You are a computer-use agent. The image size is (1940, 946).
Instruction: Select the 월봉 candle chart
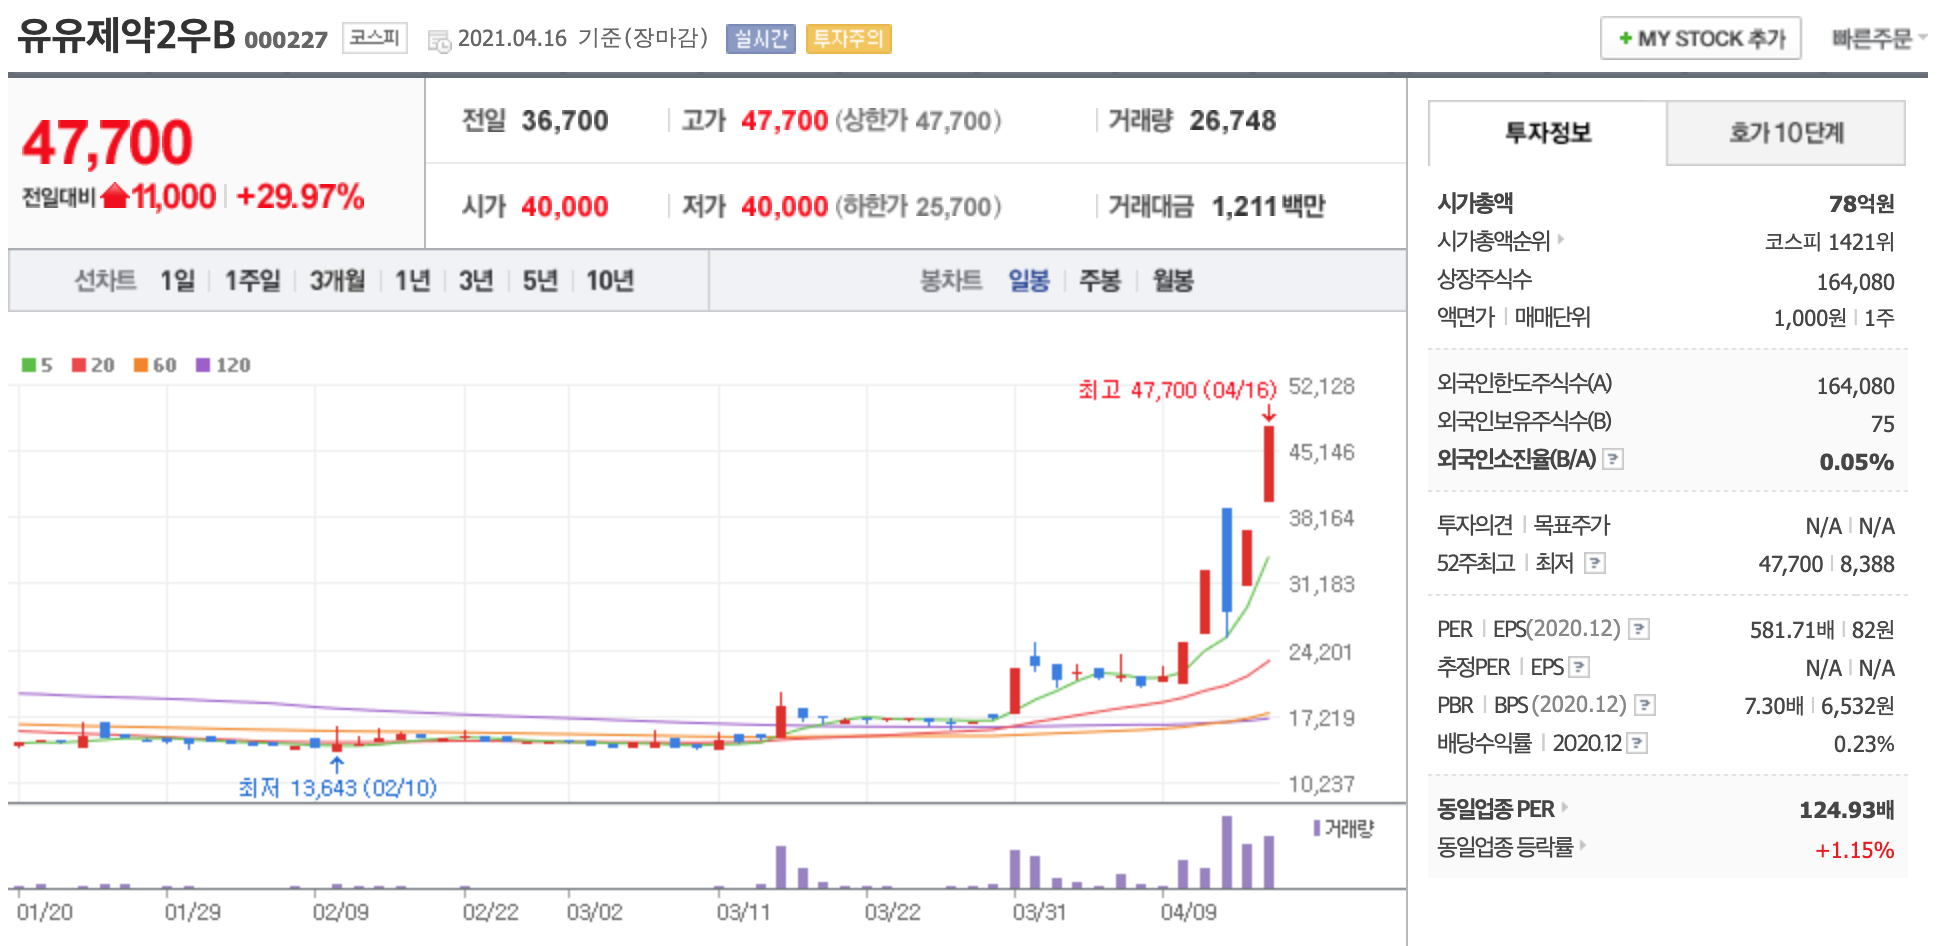(1173, 280)
